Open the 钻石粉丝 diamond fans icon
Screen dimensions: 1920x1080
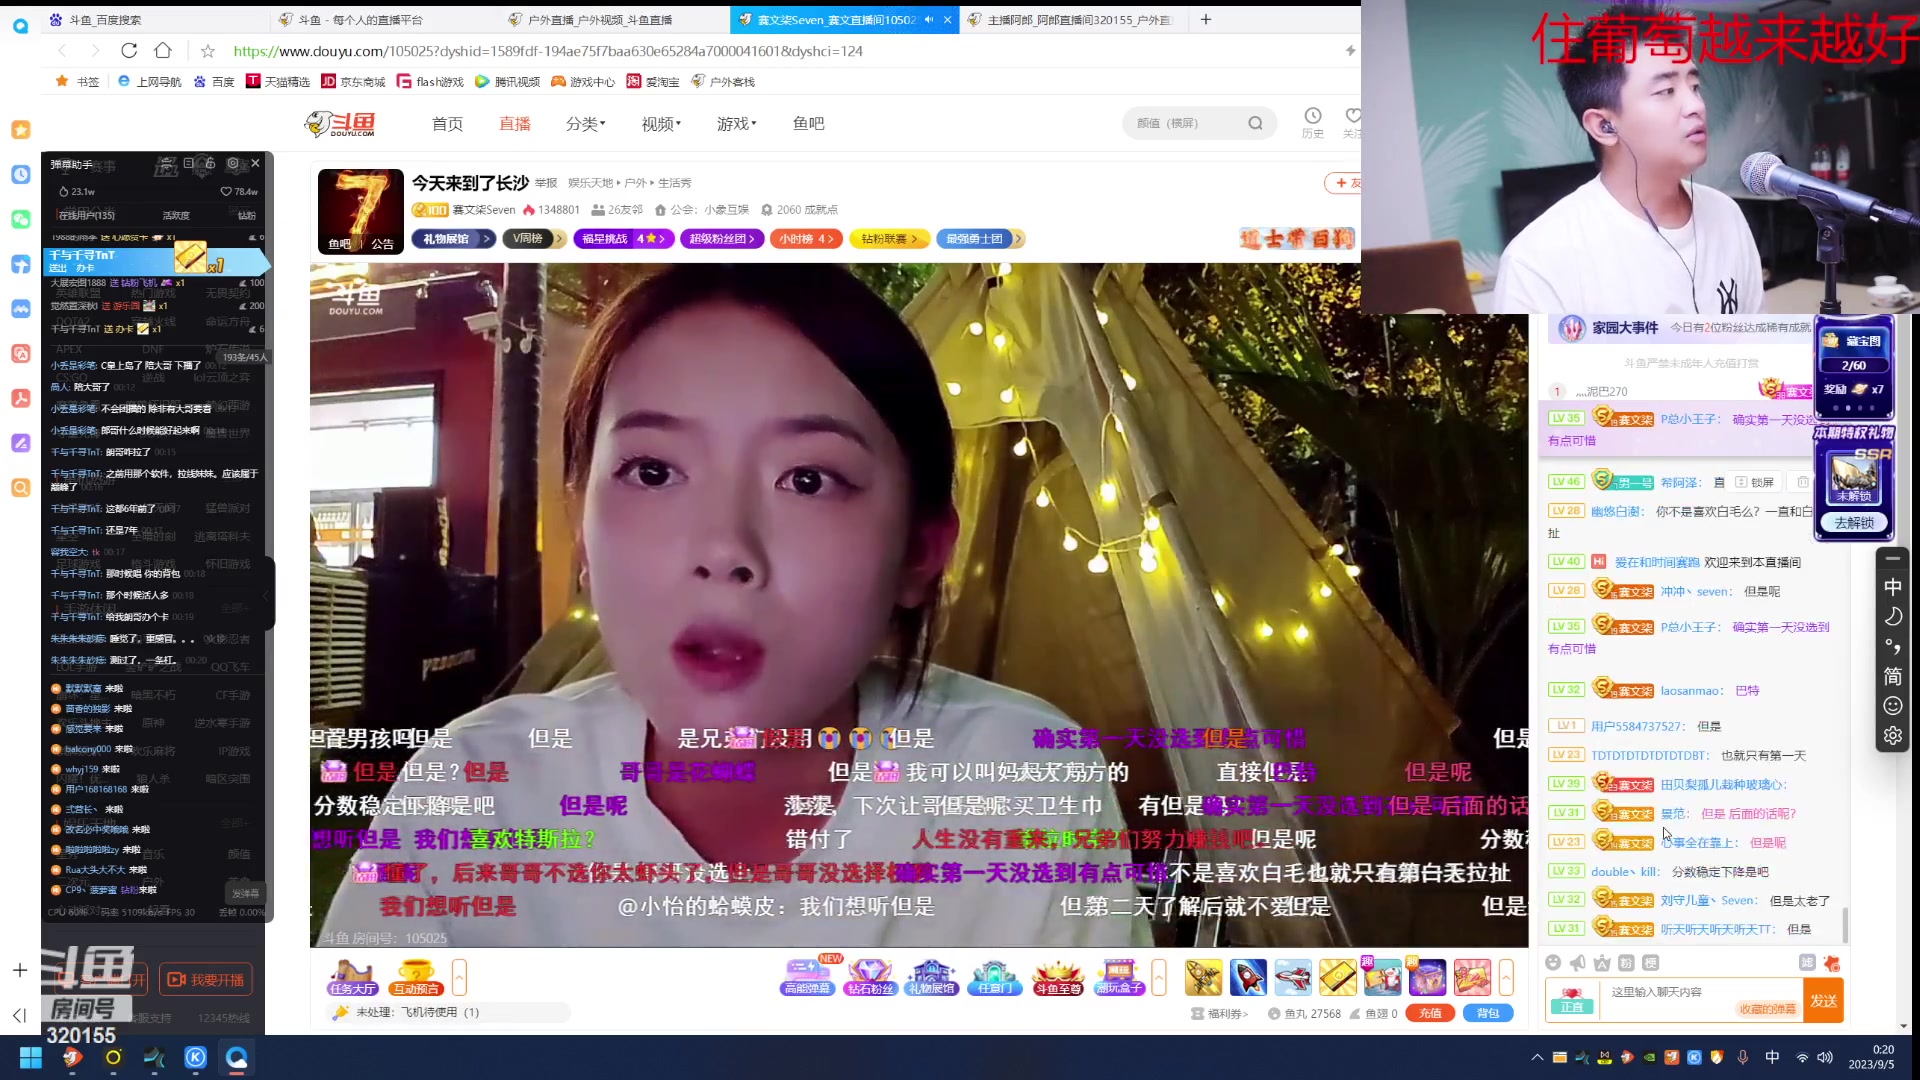[870, 977]
